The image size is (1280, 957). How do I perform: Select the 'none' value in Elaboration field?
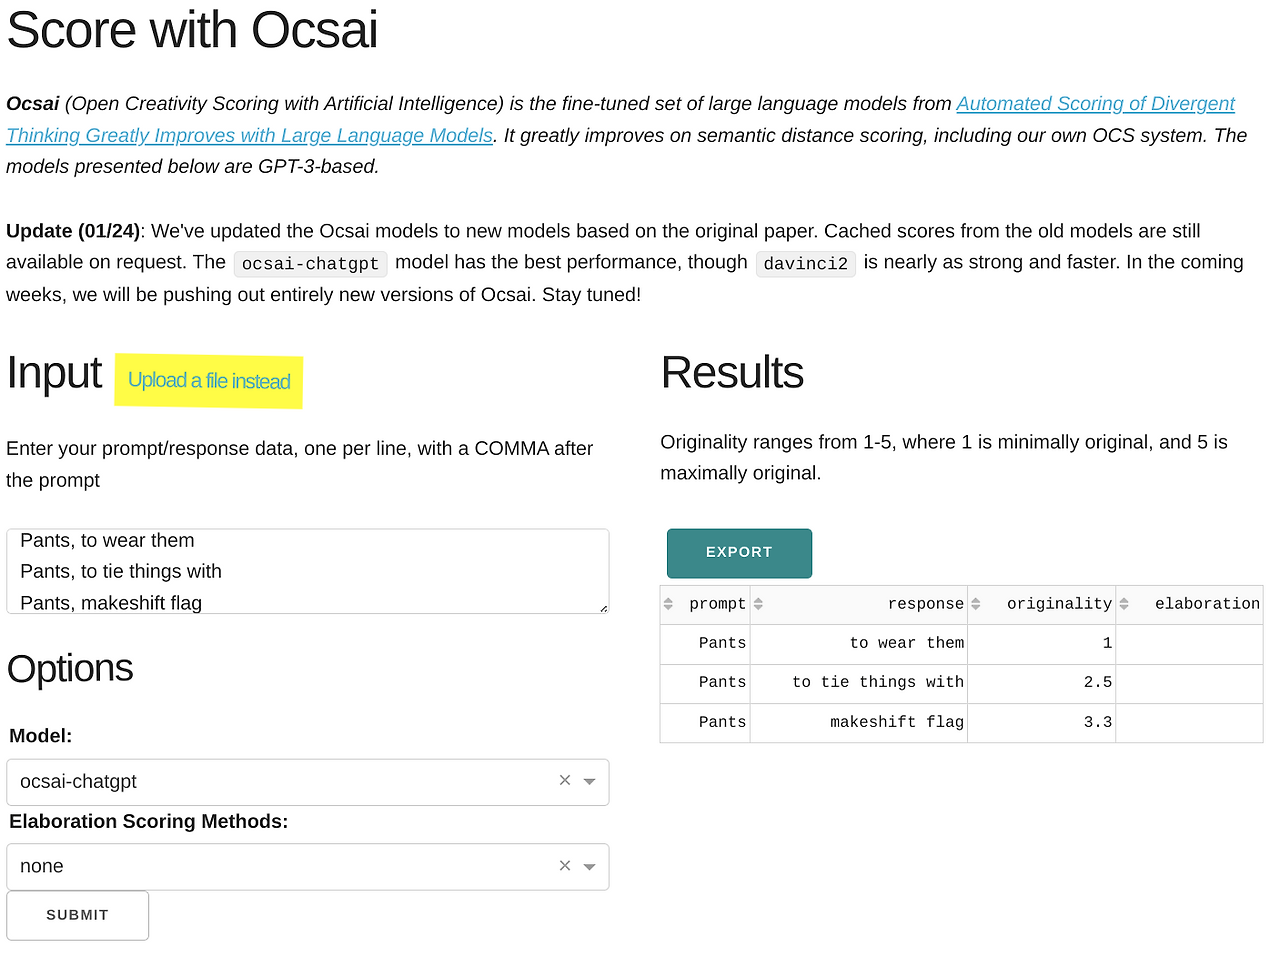coord(42,867)
